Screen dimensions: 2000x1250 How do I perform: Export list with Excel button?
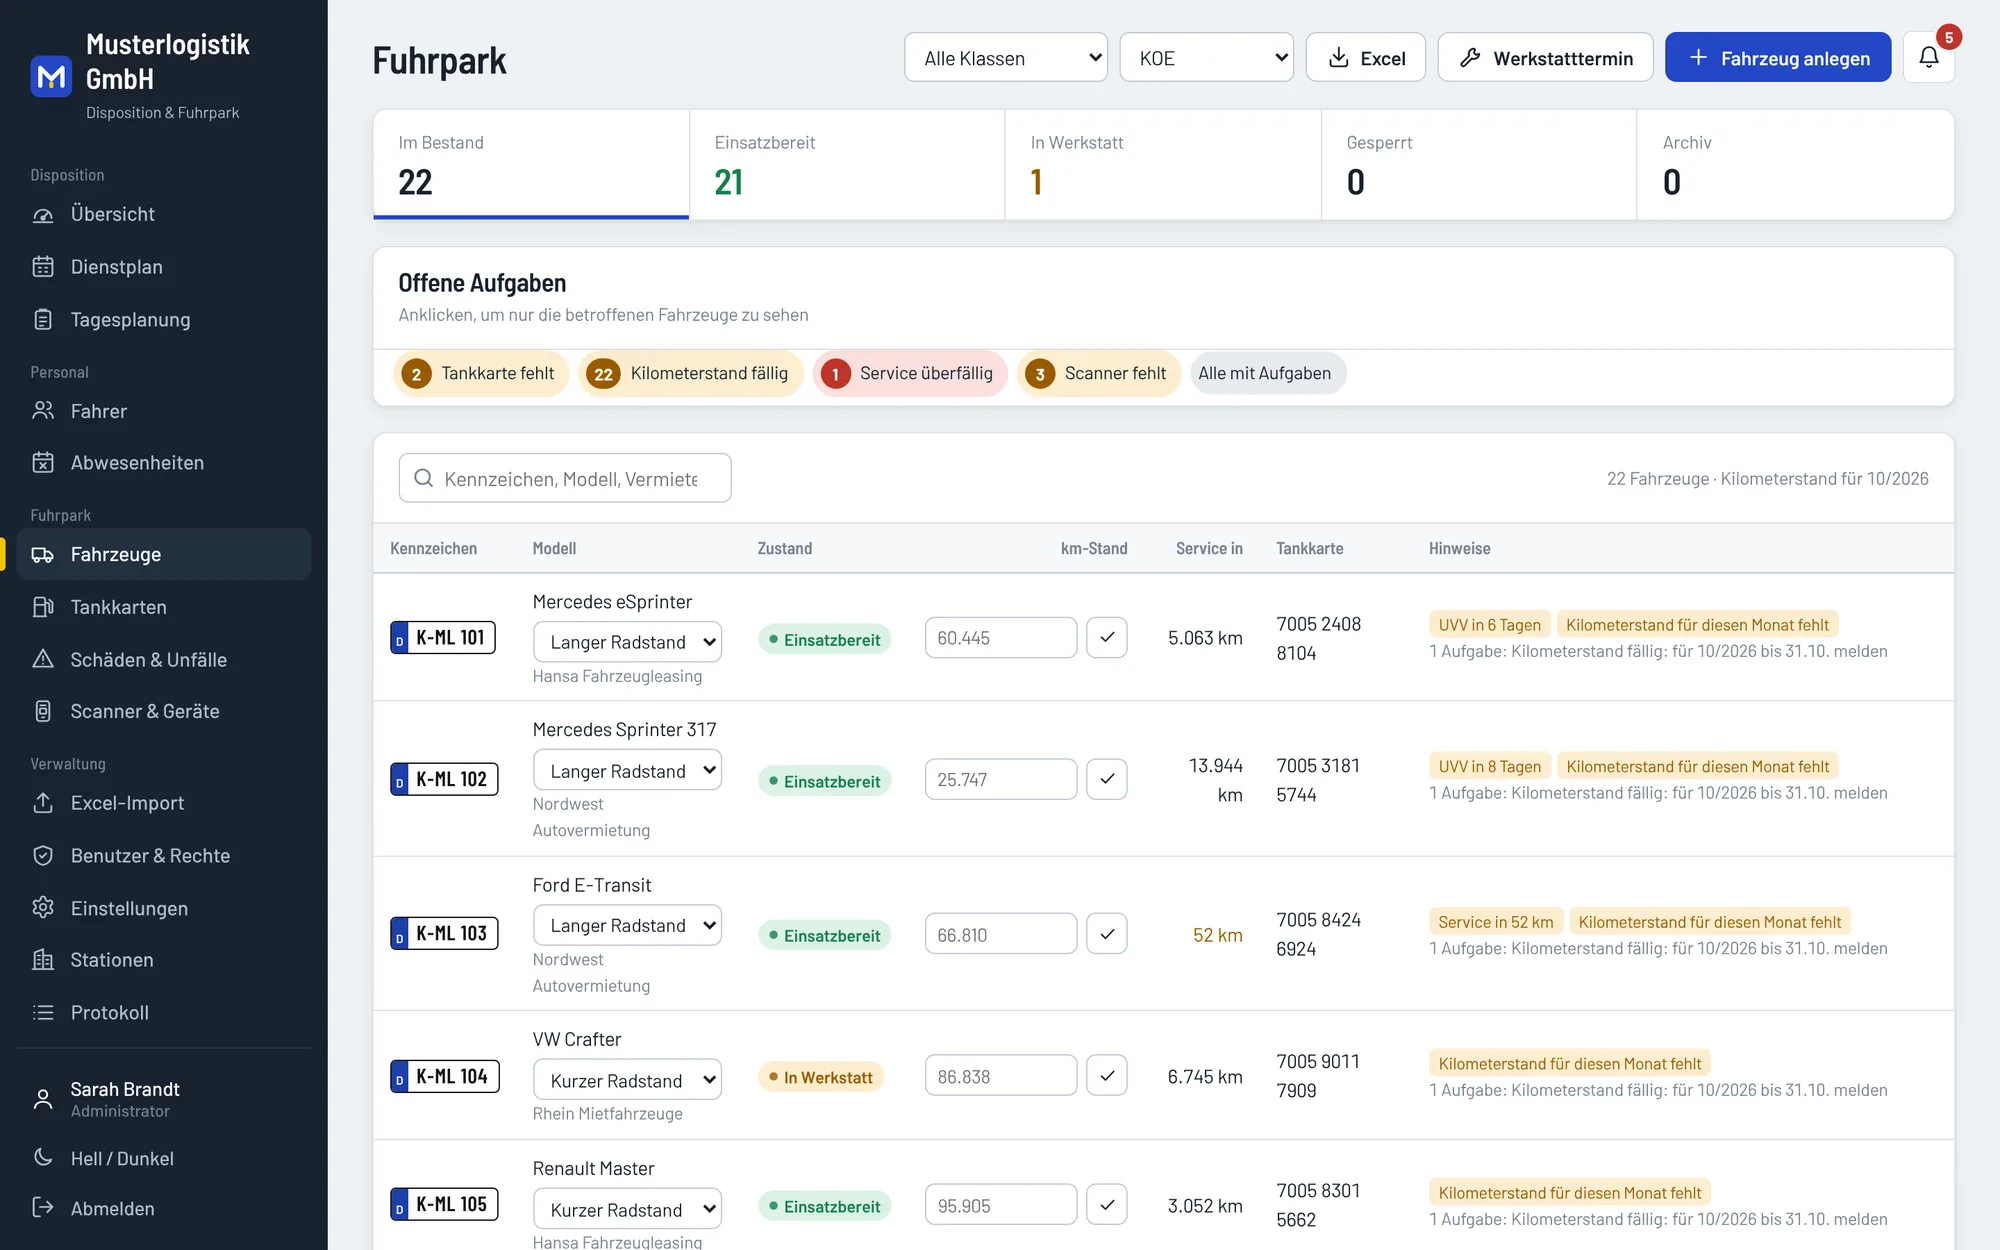(1366, 58)
